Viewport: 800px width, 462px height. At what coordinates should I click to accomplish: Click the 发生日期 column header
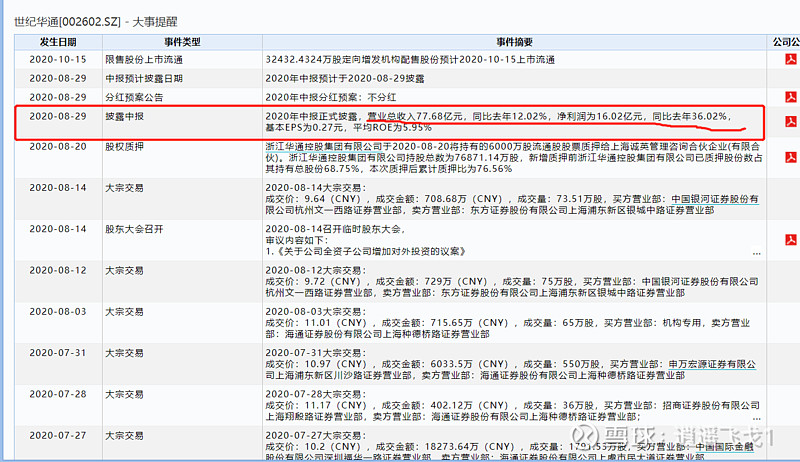pyautogui.click(x=58, y=42)
